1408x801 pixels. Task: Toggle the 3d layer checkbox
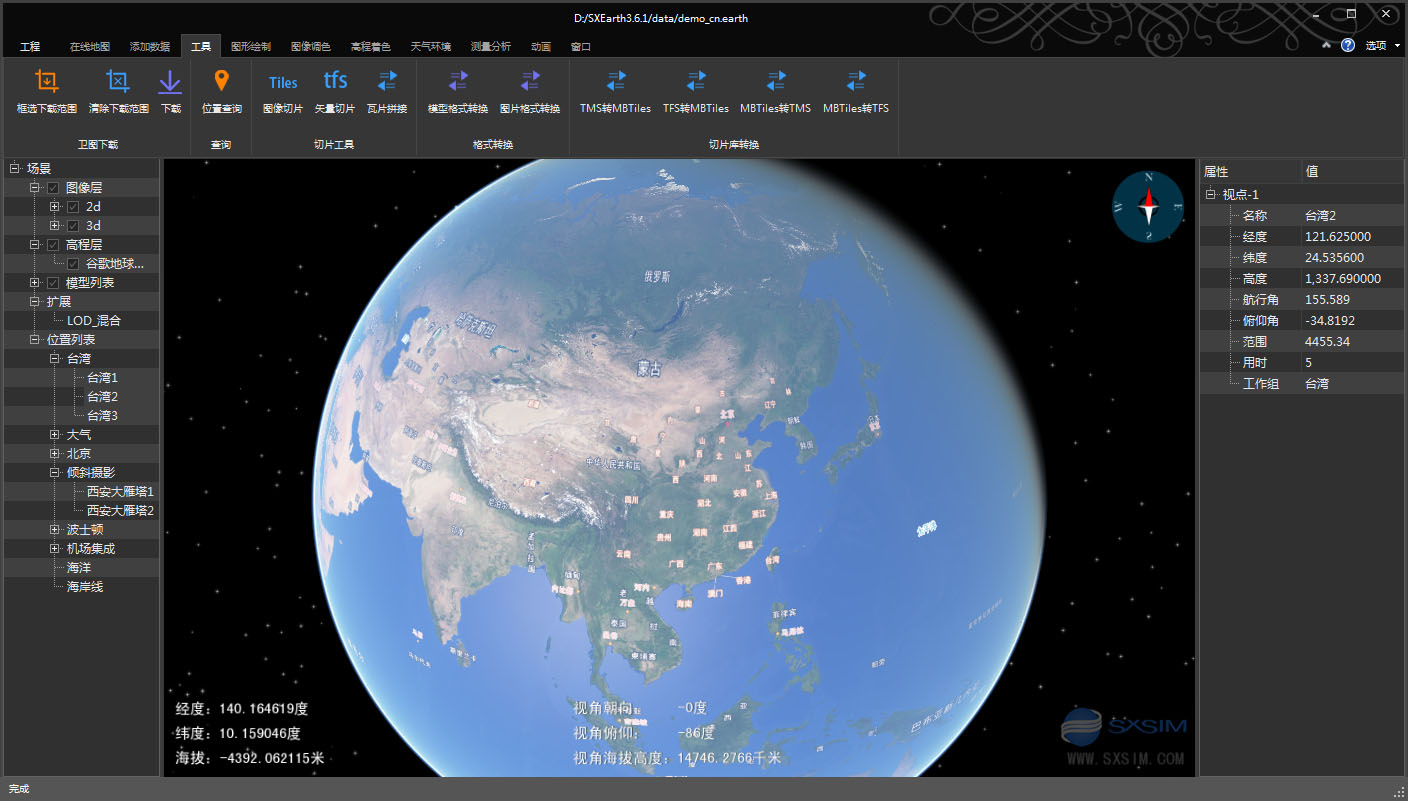[x=73, y=225]
